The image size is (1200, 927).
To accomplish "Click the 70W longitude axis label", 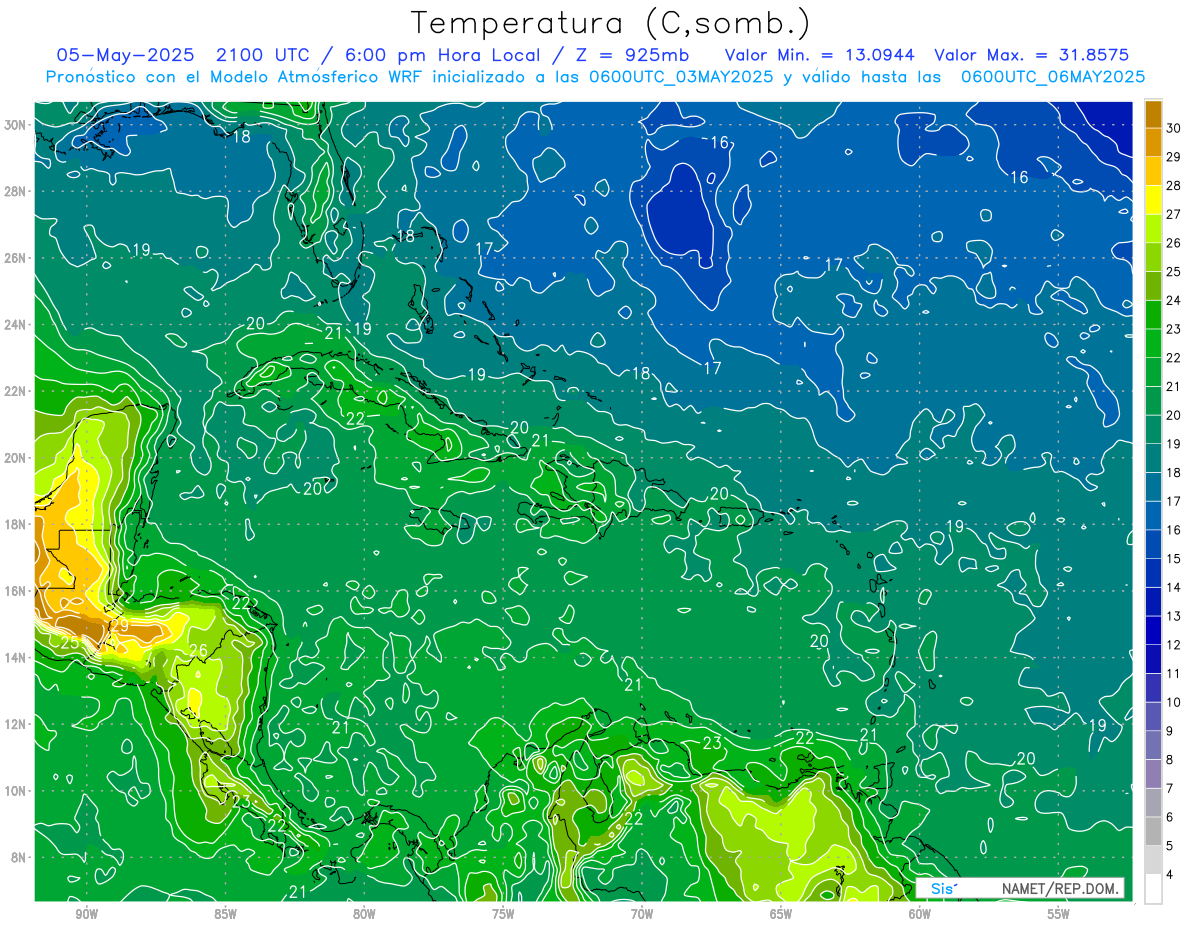I will [x=642, y=914].
